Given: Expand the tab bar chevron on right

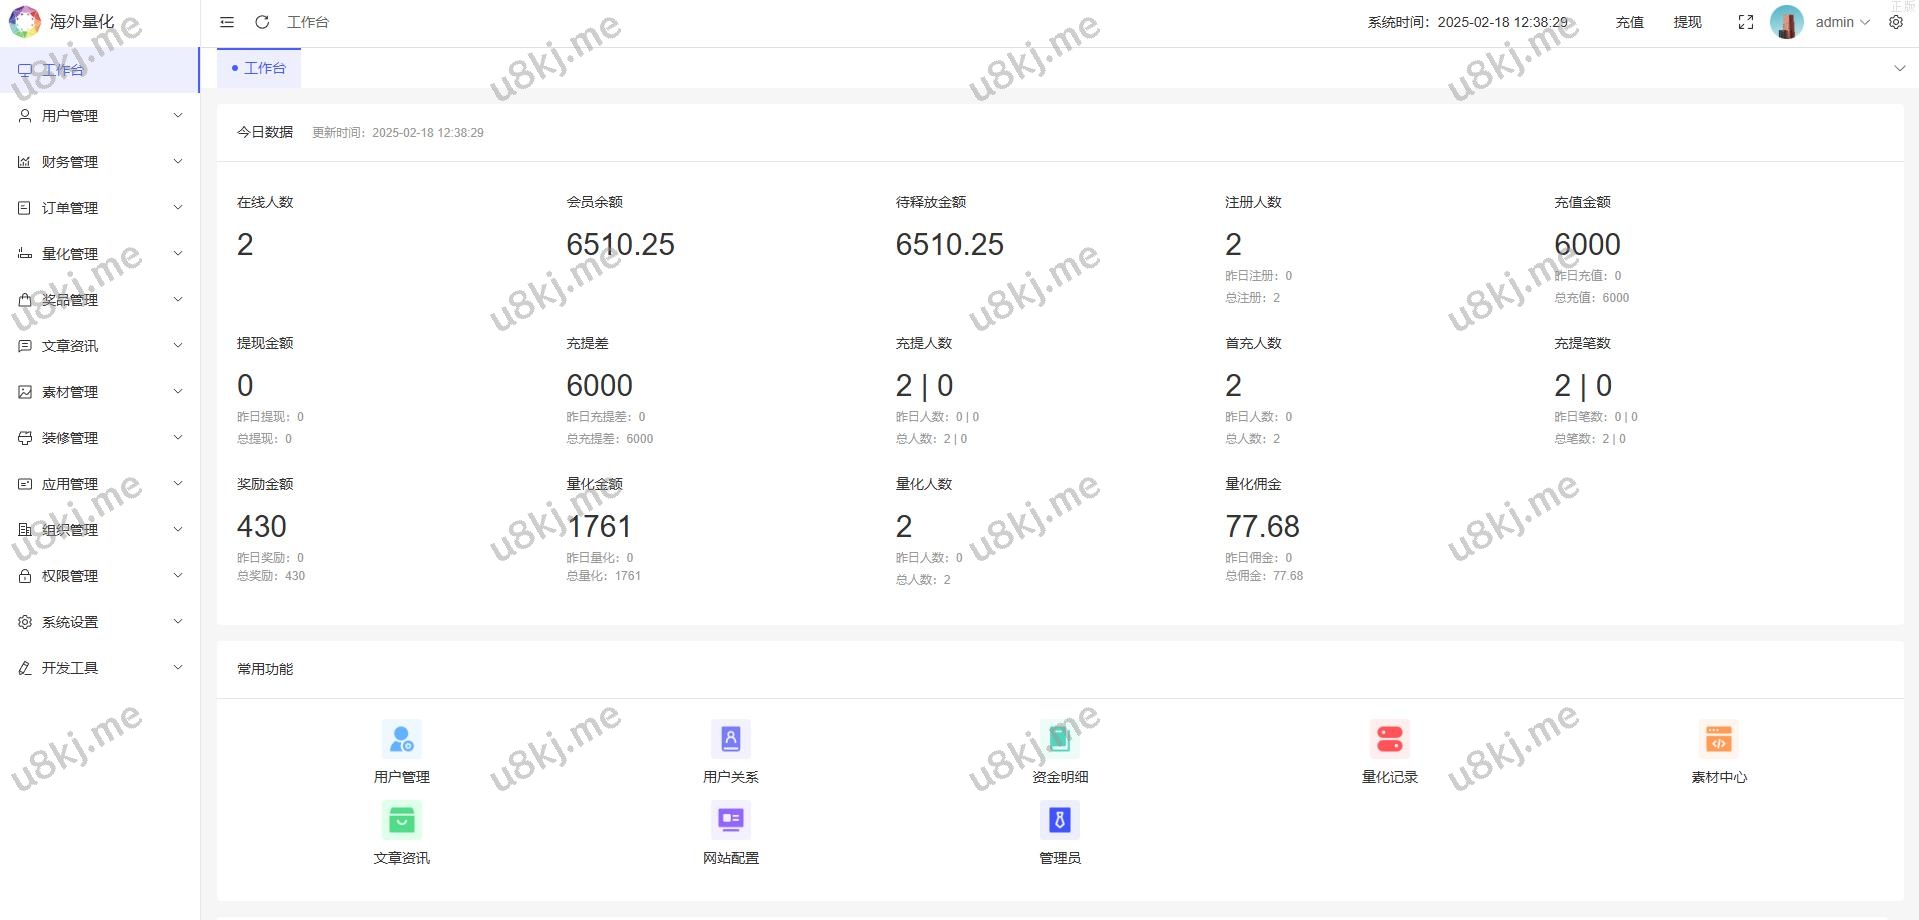Looking at the screenshot, I should (1899, 68).
